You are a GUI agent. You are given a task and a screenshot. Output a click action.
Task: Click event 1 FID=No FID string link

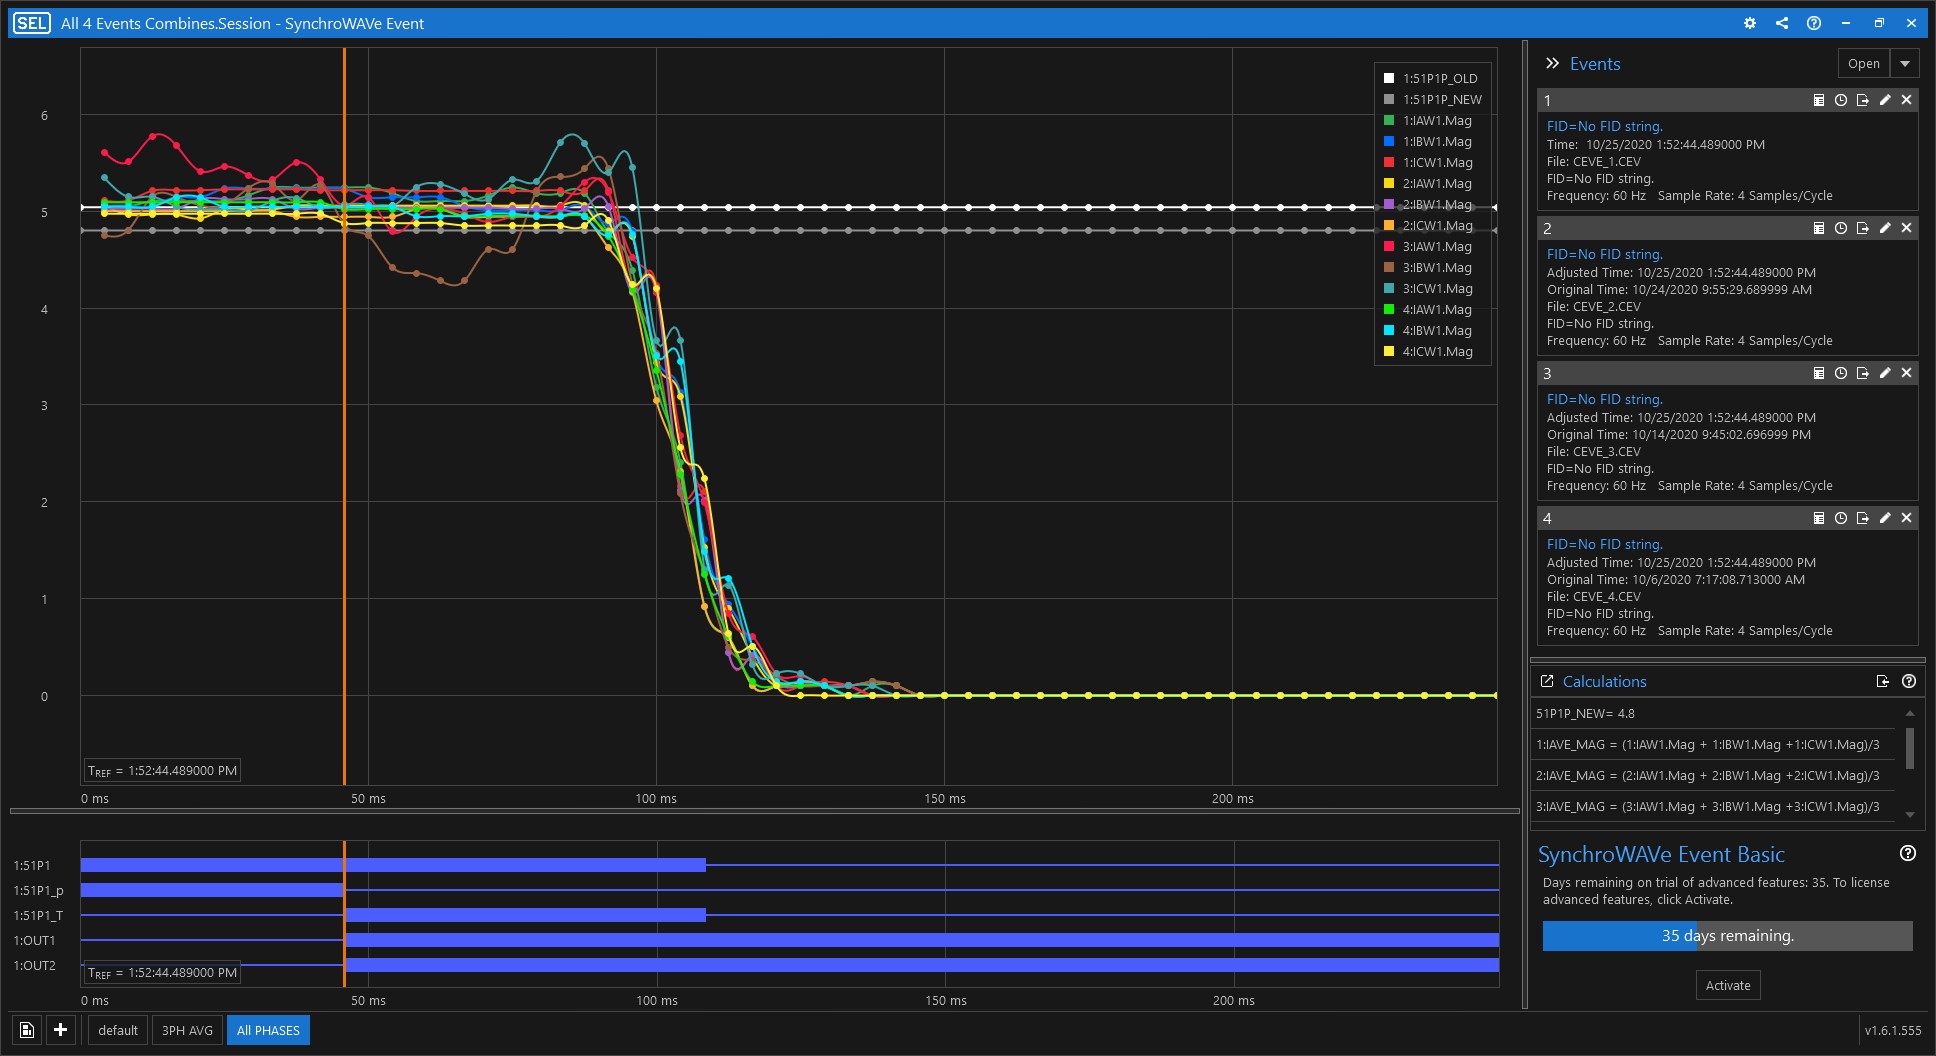pos(1604,126)
